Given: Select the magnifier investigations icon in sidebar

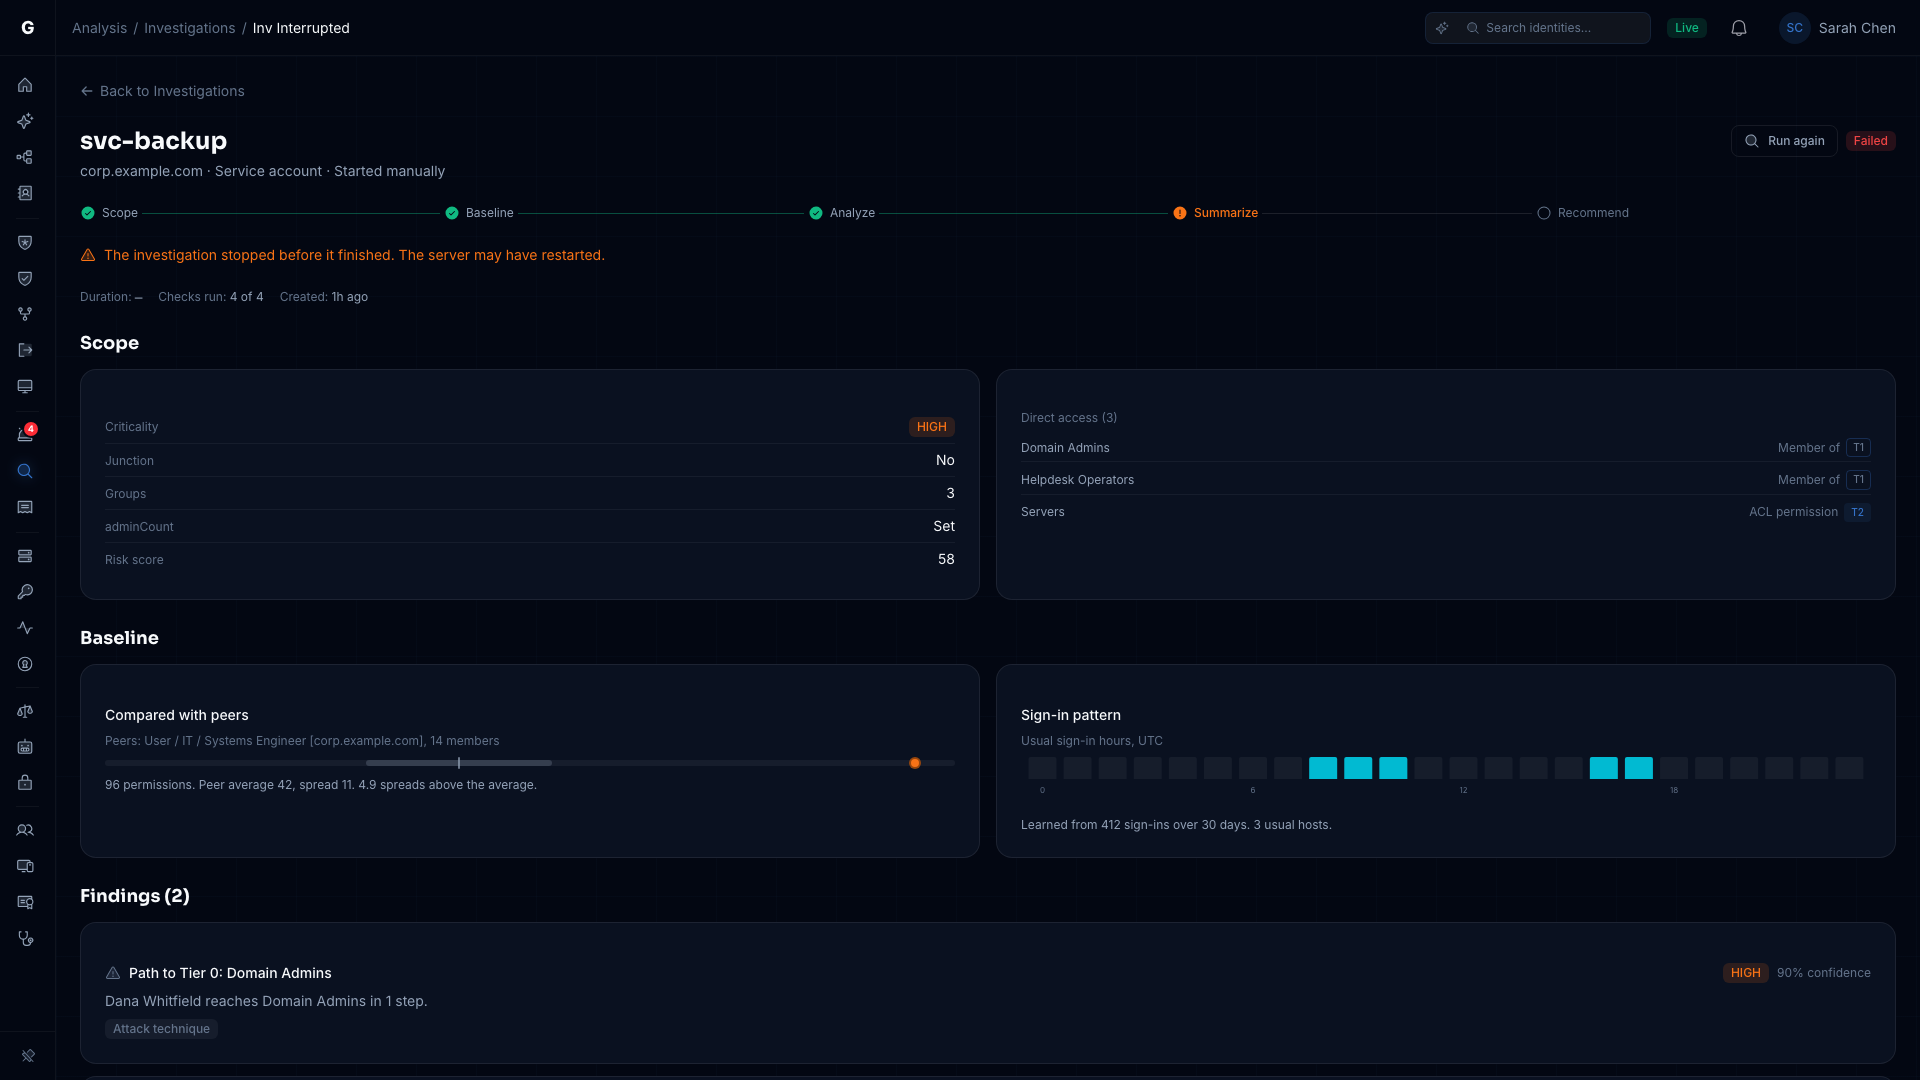Looking at the screenshot, I should [x=25, y=471].
